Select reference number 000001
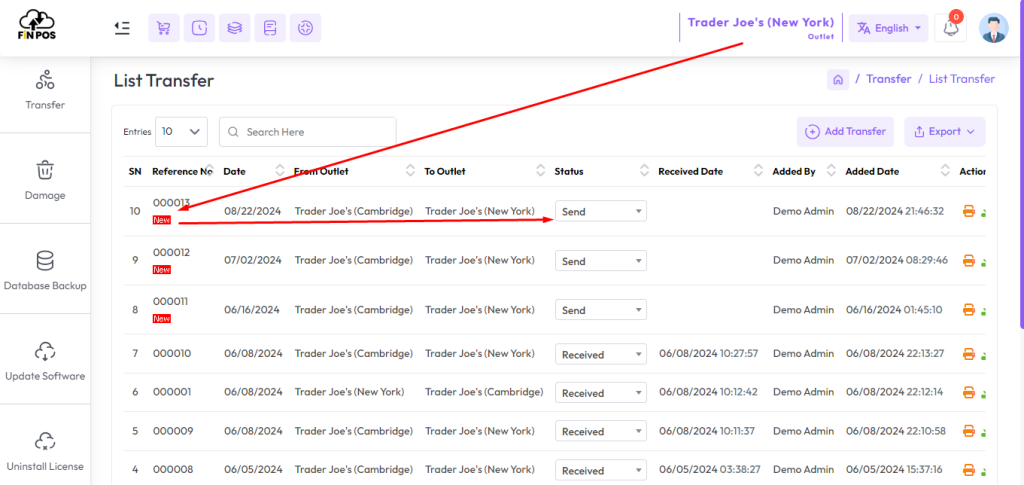This screenshot has height=485, width=1024. [x=172, y=392]
